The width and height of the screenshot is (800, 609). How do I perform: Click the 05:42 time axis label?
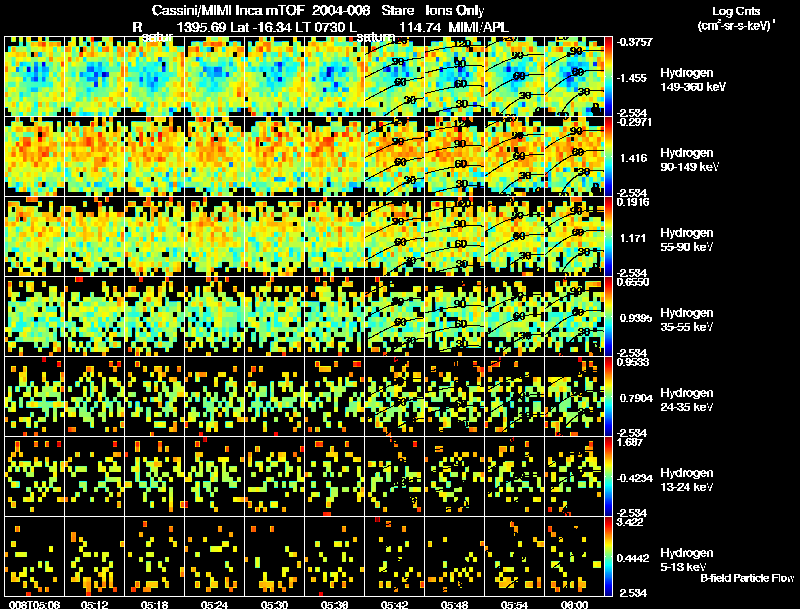394,604
